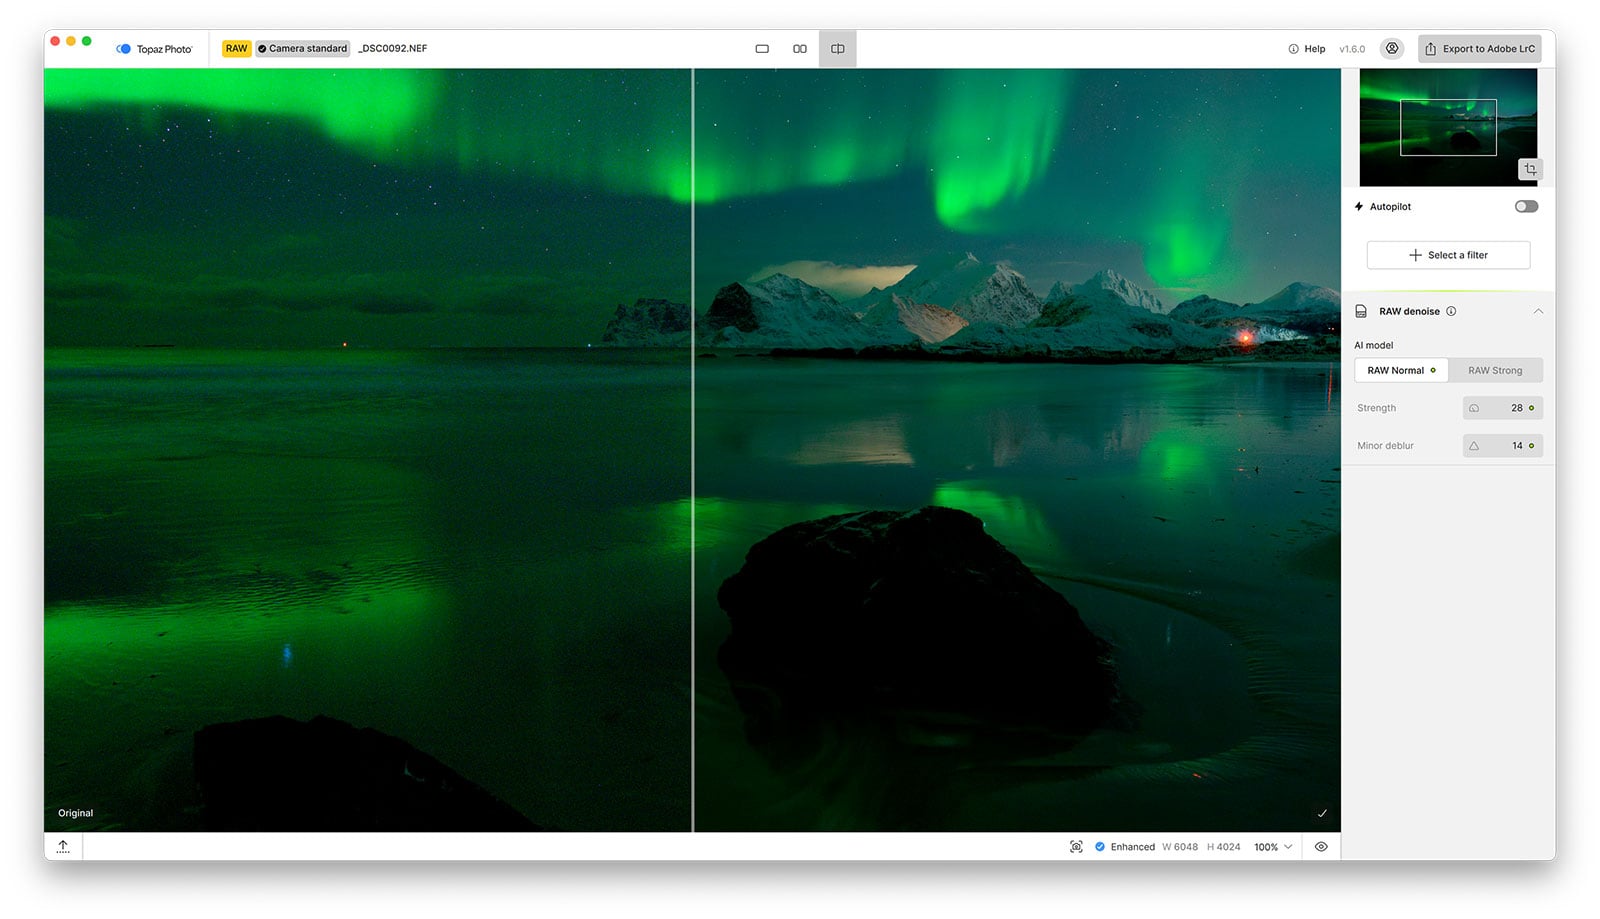Collapse the RAW denoise panel
Viewport: 1600px width, 919px height.
coord(1538,311)
